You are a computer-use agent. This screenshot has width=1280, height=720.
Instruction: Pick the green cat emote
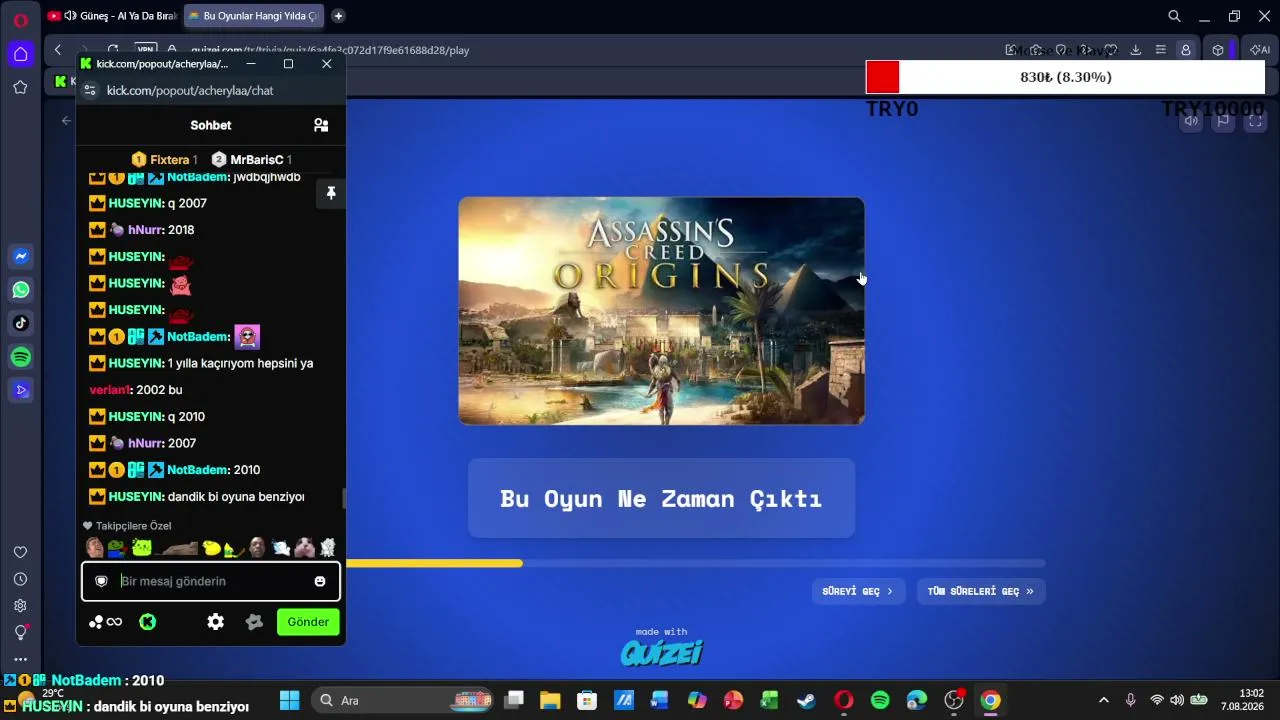(x=141, y=547)
